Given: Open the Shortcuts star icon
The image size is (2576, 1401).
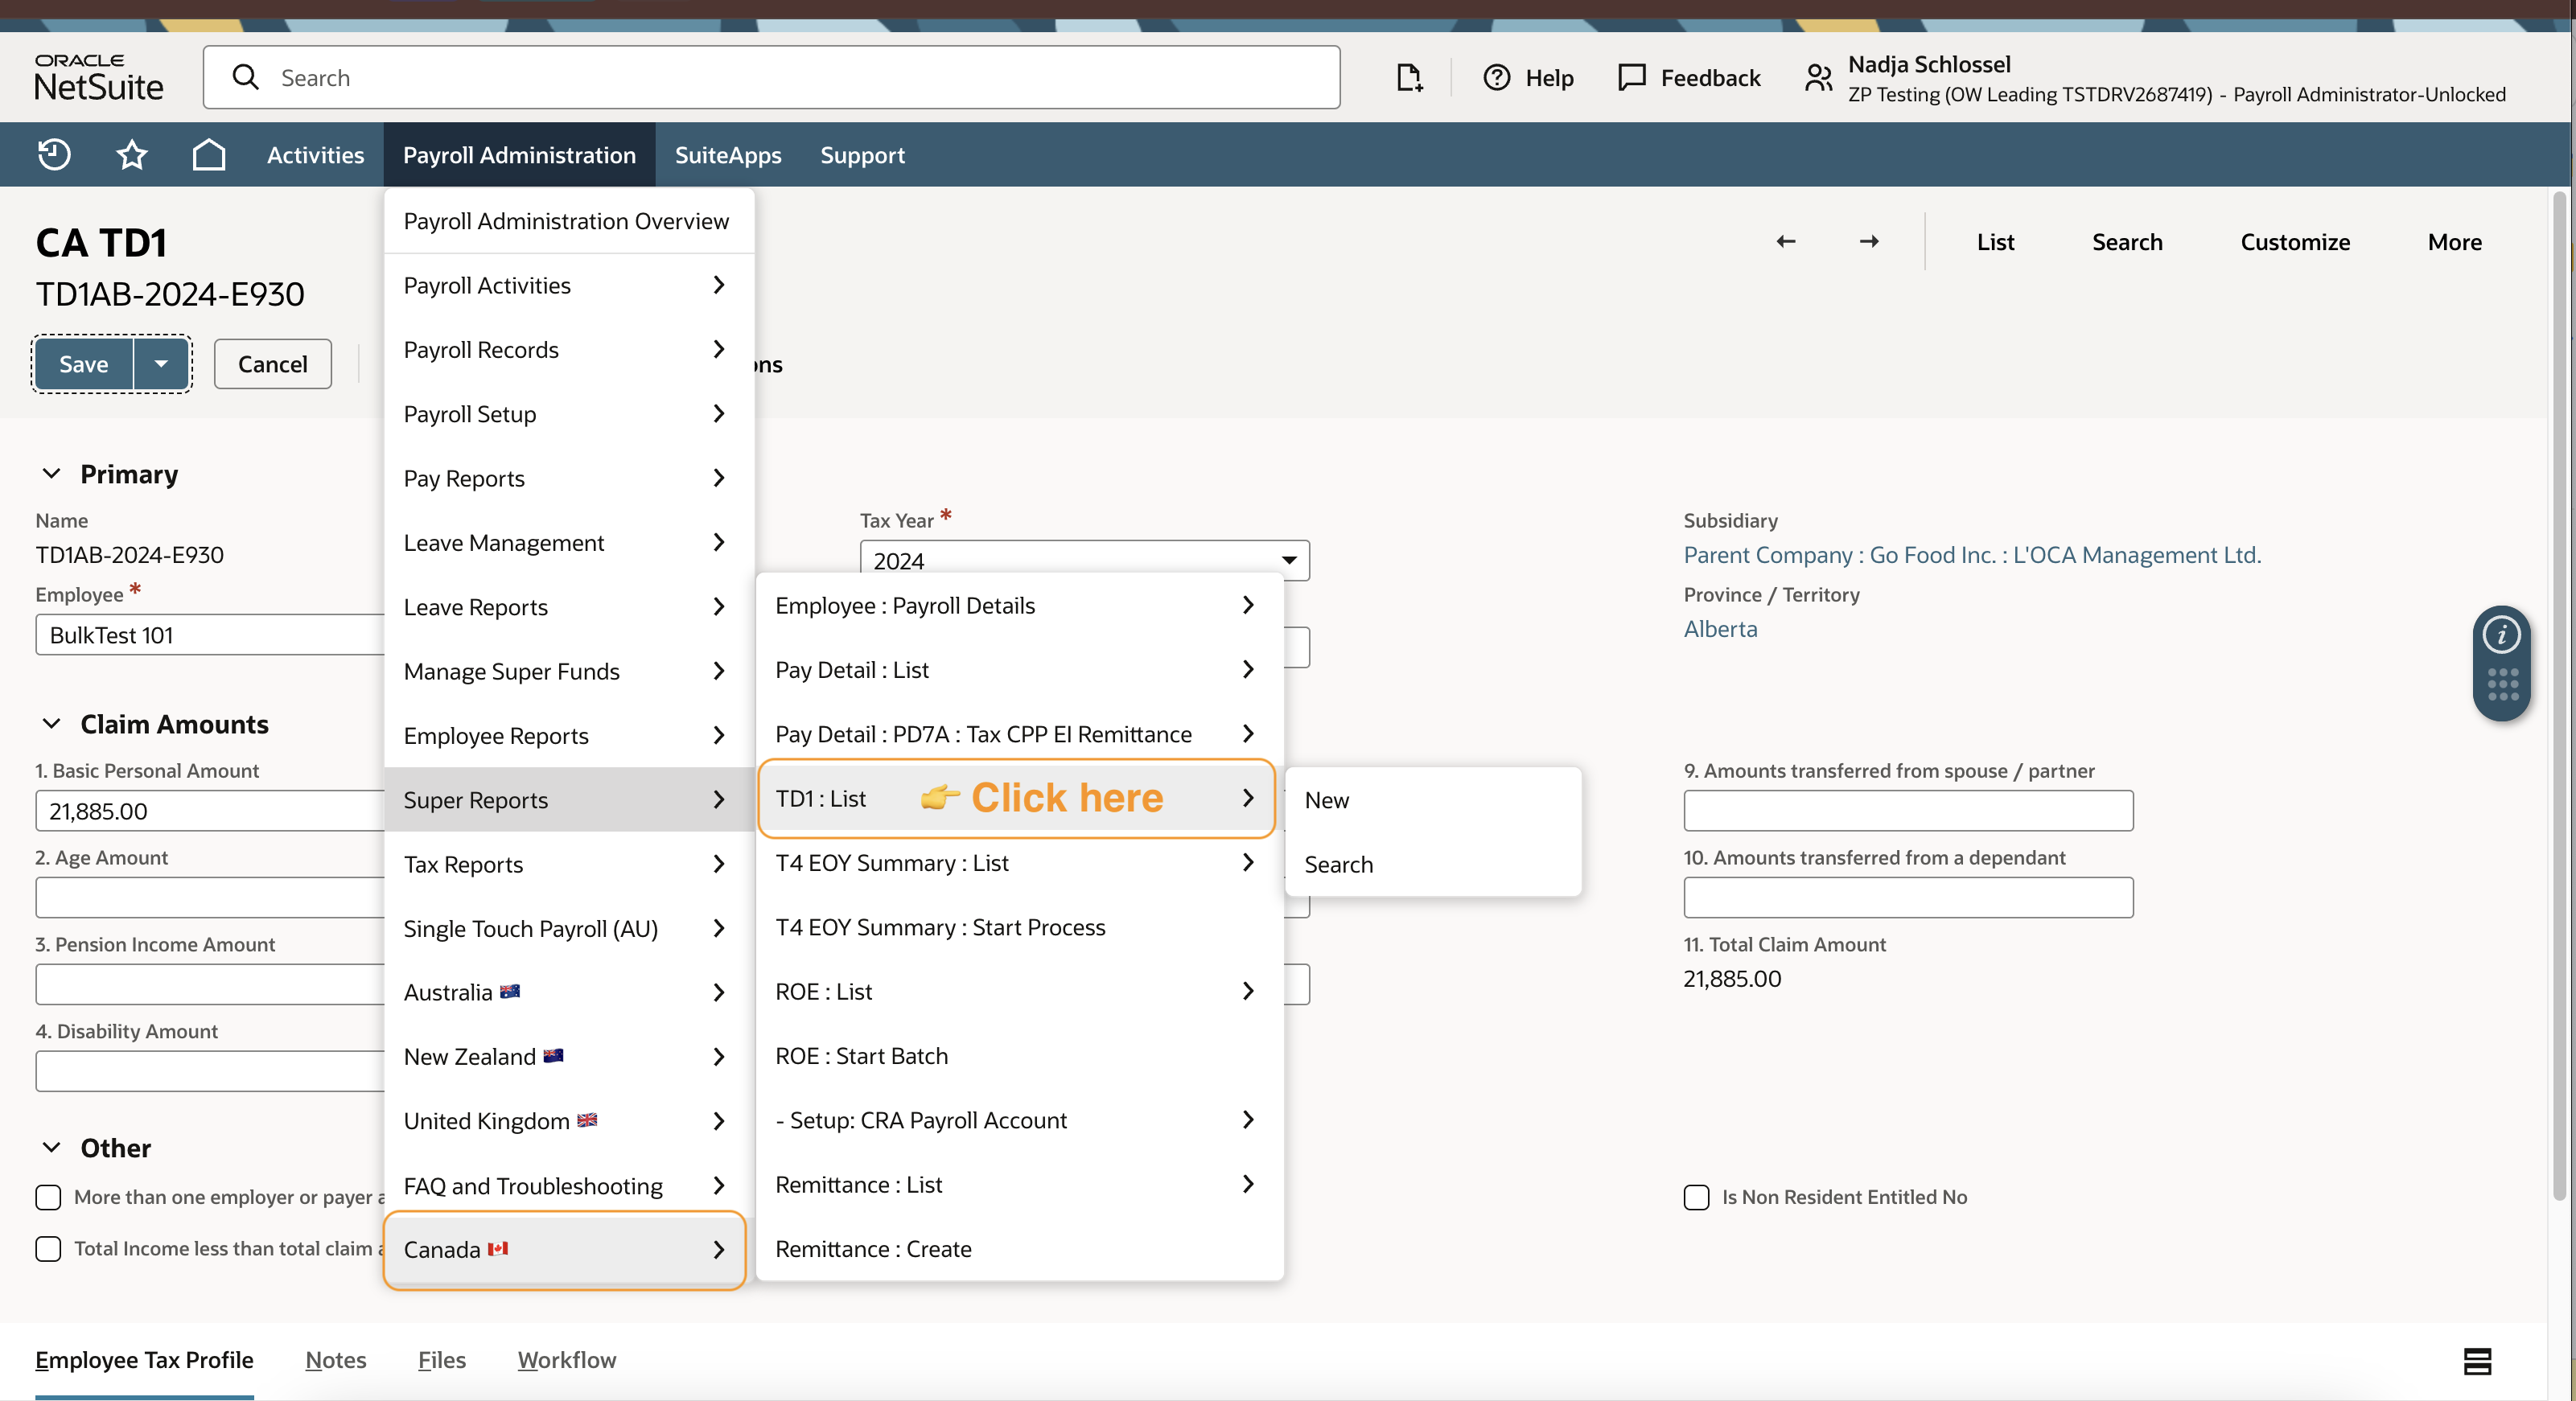Looking at the screenshot, I should pyautogui.click(x=131, y=155).
